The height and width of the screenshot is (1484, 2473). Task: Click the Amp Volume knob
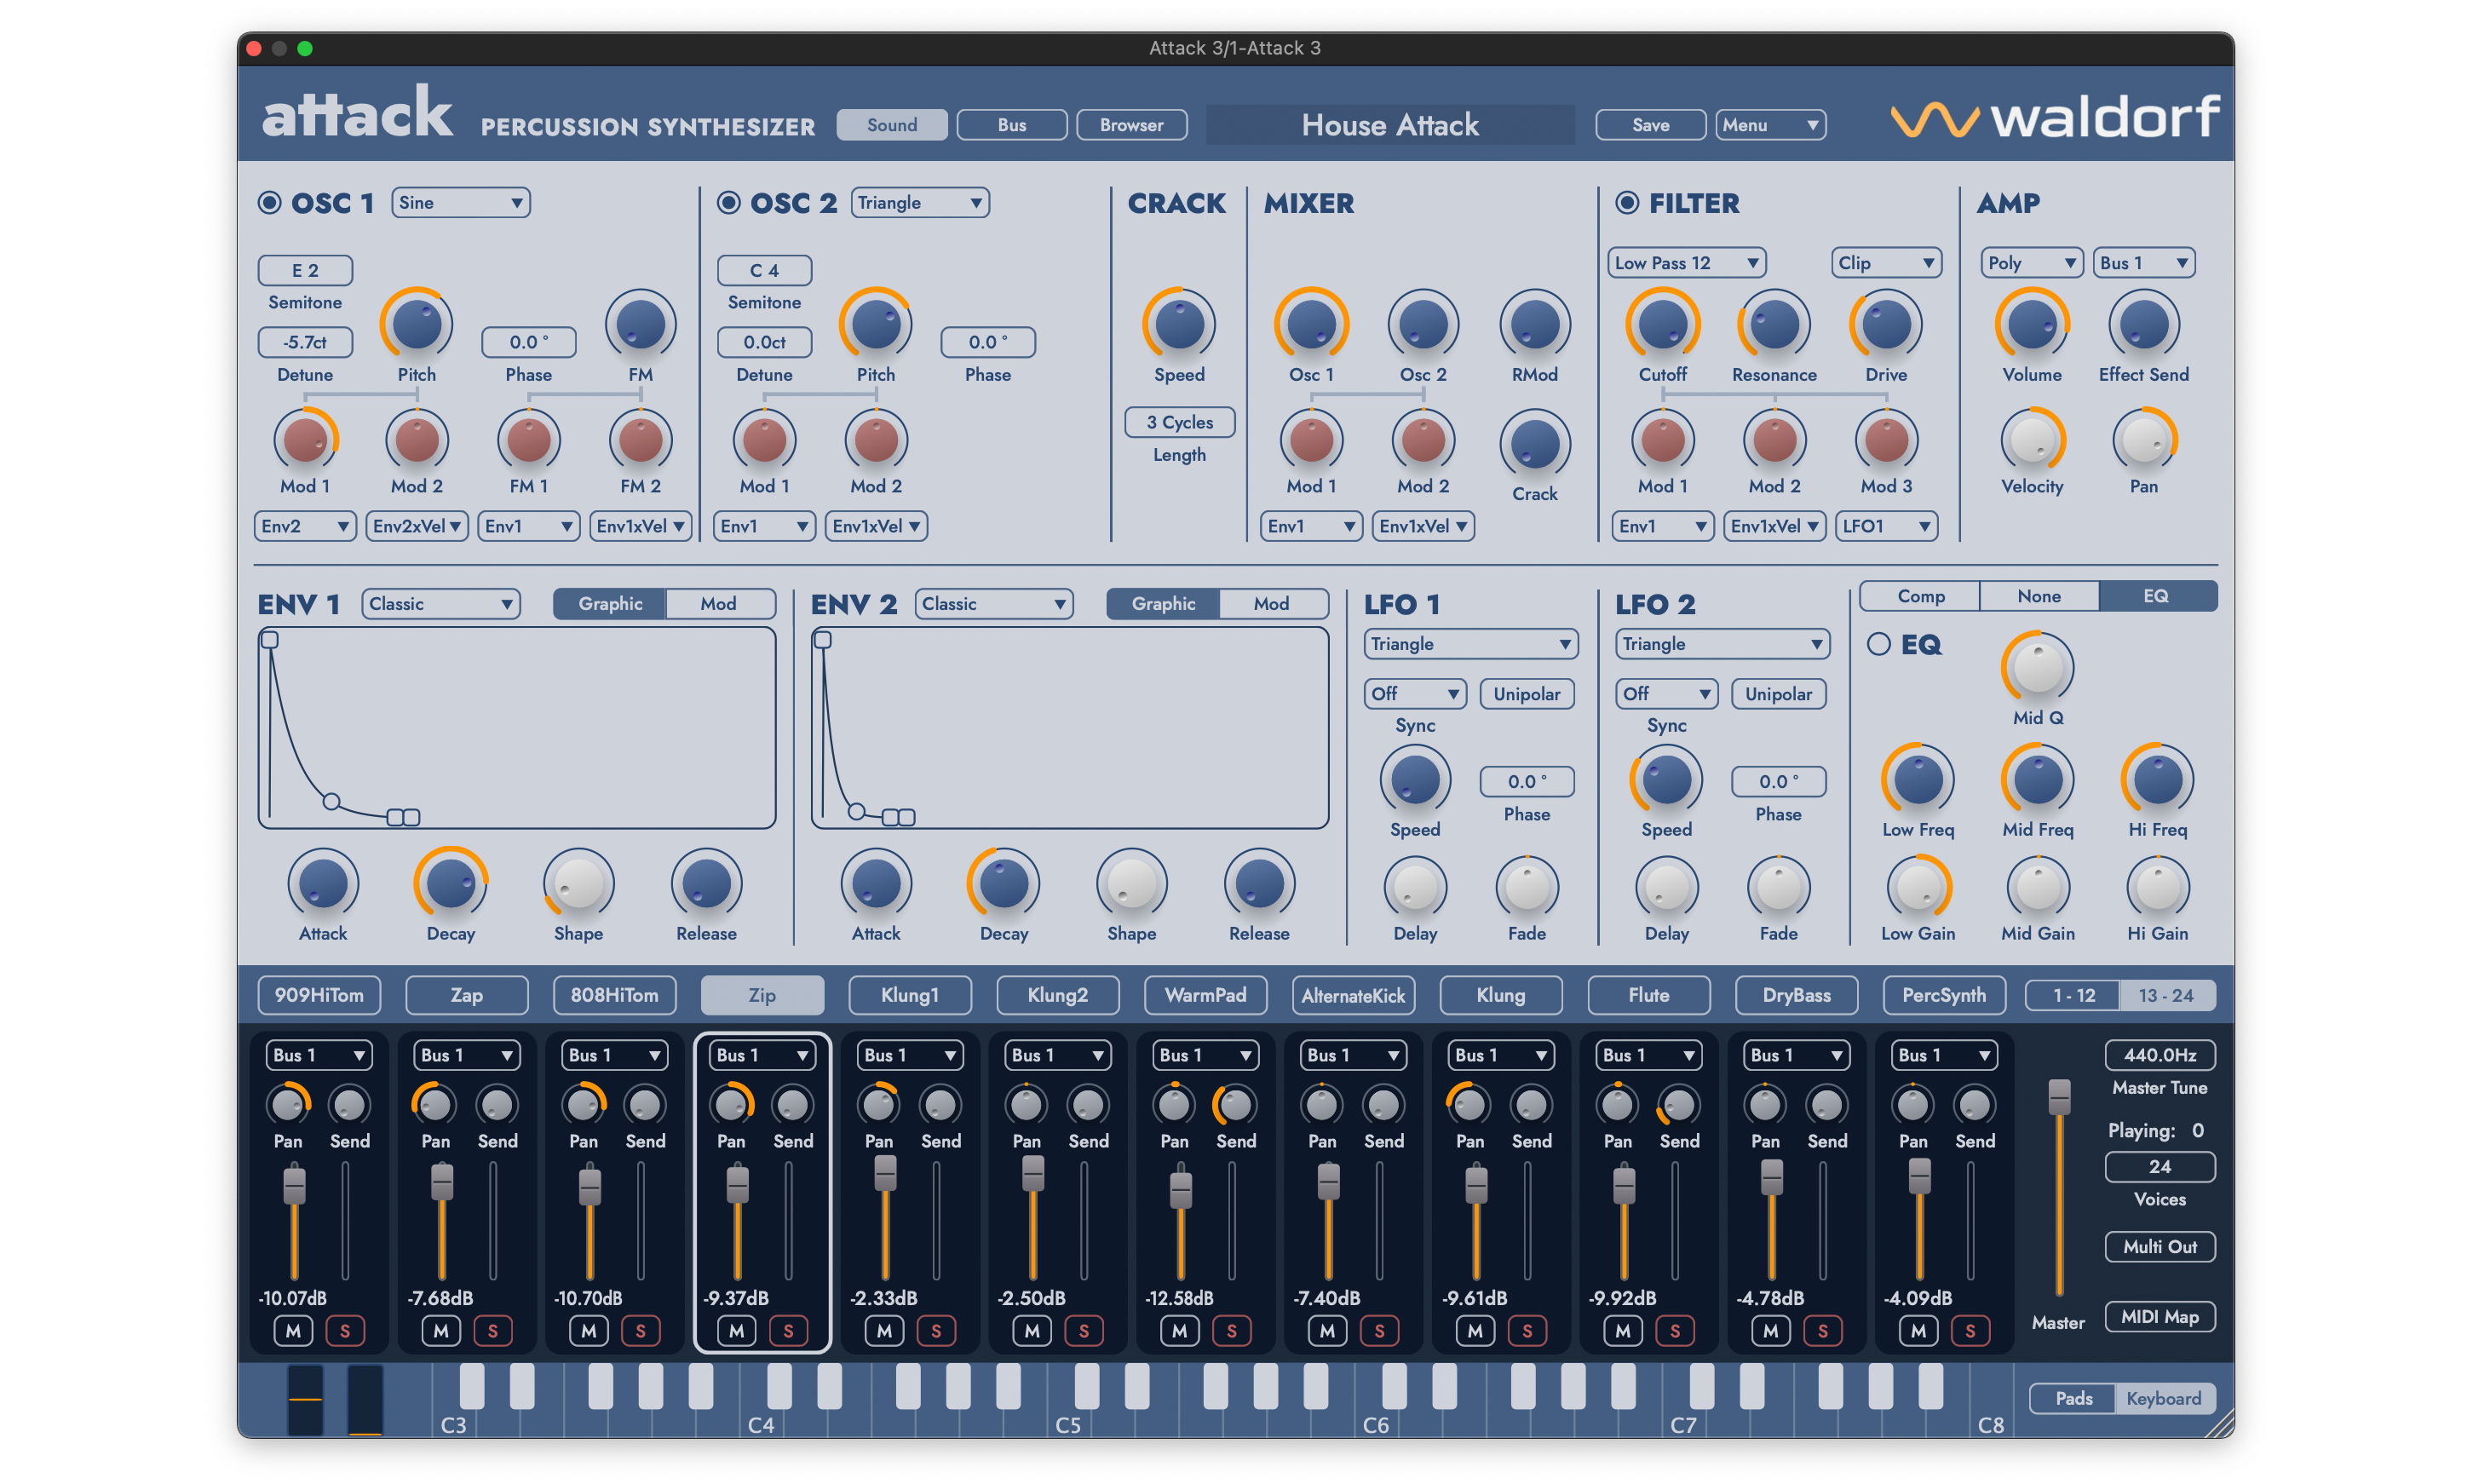tap(2030, 324)
